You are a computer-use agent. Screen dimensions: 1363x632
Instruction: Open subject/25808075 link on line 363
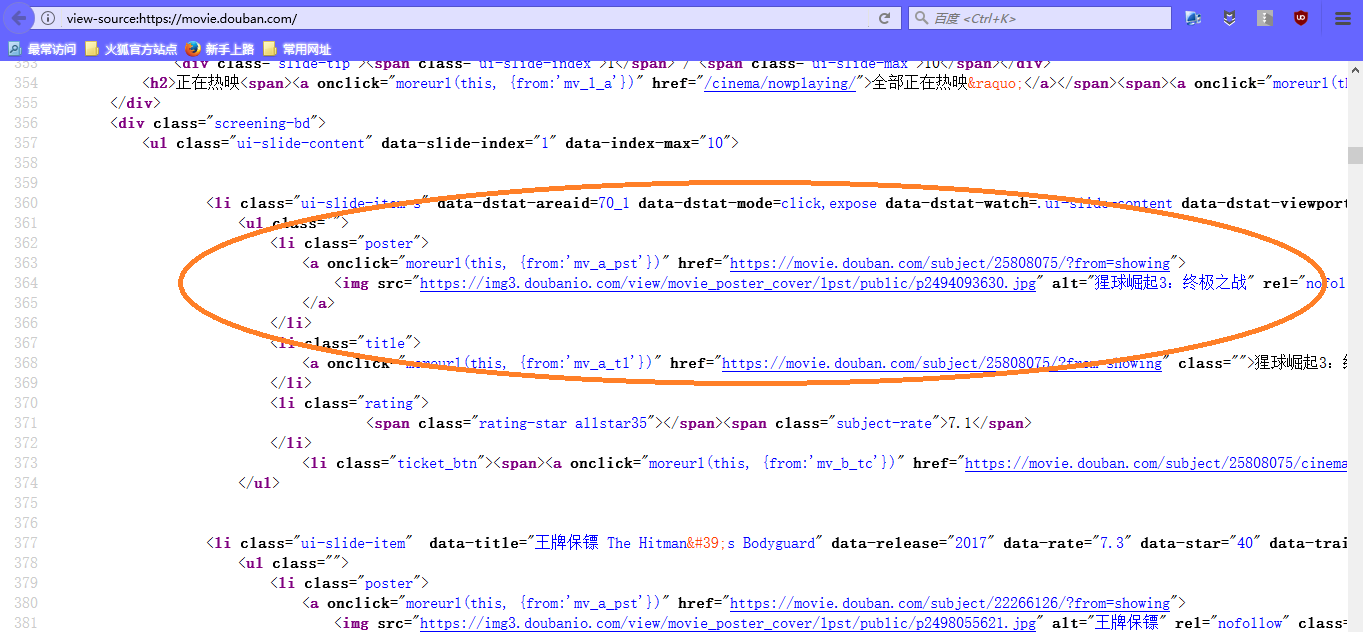pos(949,263)
